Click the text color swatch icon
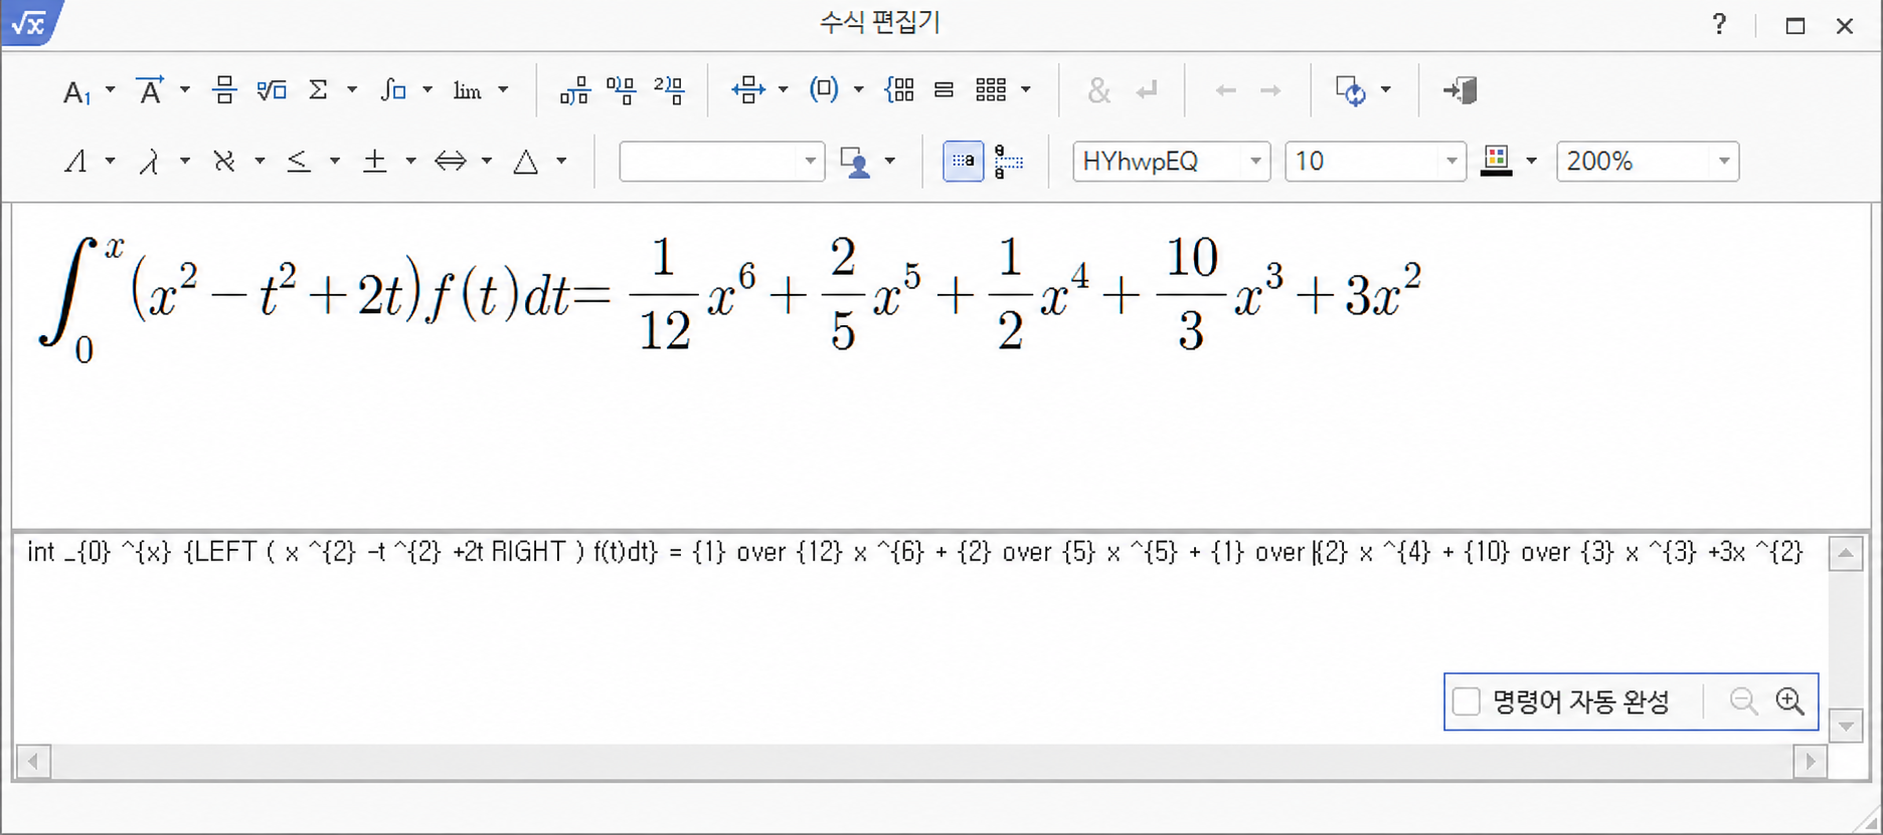This screenshot has height=835, width=1883. (1496, 161)
